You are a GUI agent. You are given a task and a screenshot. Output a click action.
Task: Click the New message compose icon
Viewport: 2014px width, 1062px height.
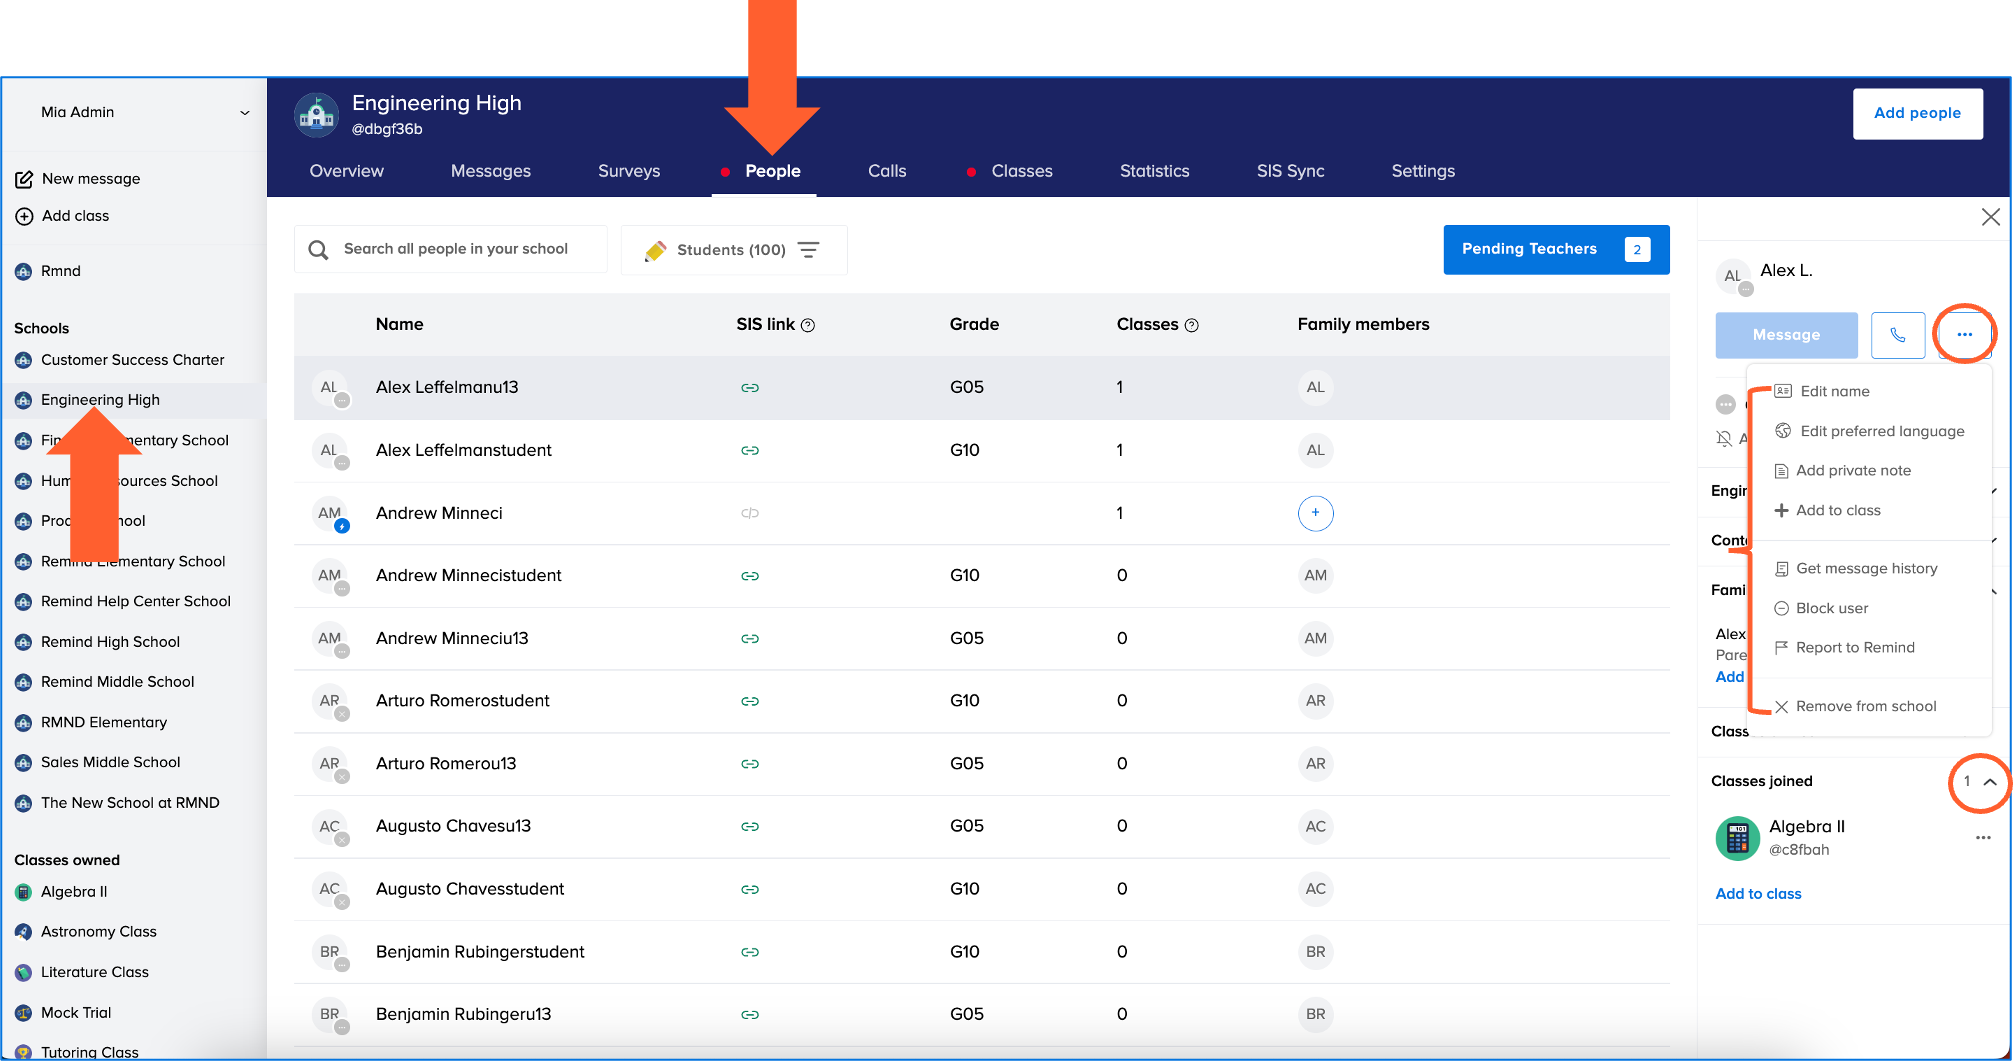tap(24, 179)
